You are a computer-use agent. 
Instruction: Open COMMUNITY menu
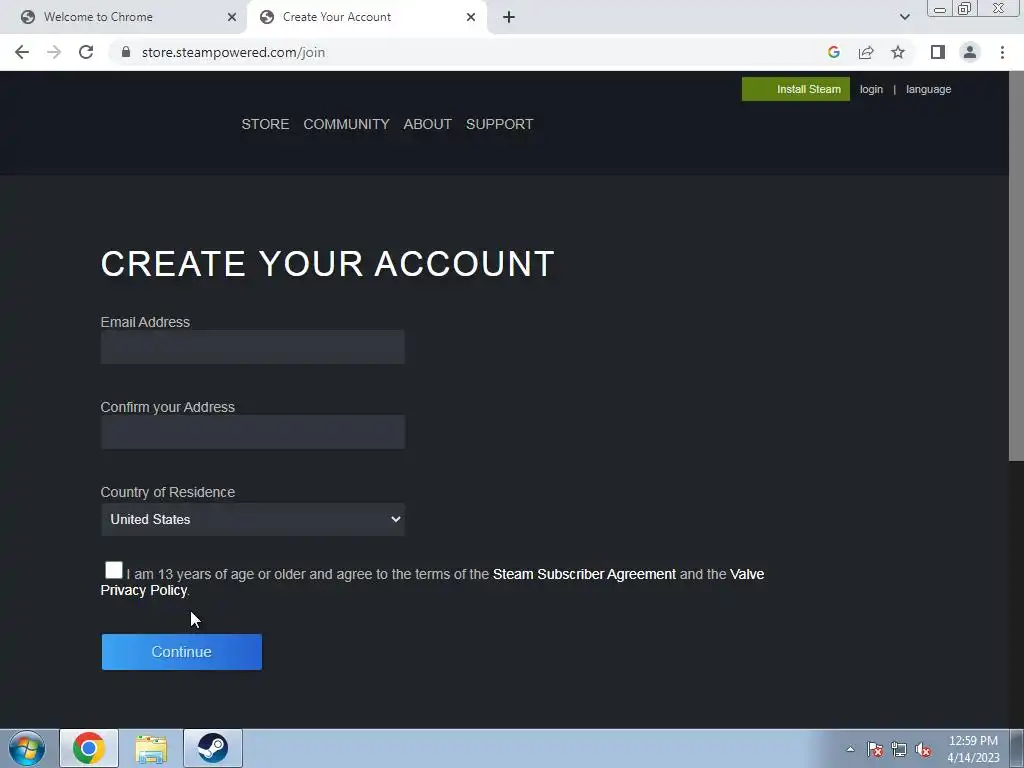(x=346, y=124)
